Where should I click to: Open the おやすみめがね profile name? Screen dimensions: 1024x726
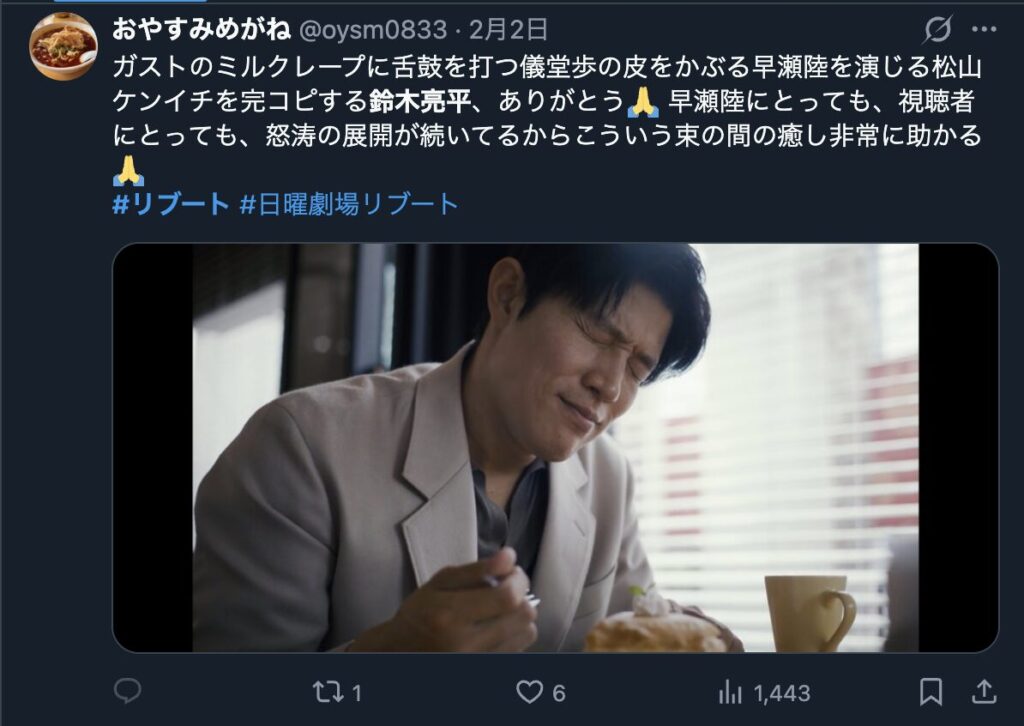point(201,29)
